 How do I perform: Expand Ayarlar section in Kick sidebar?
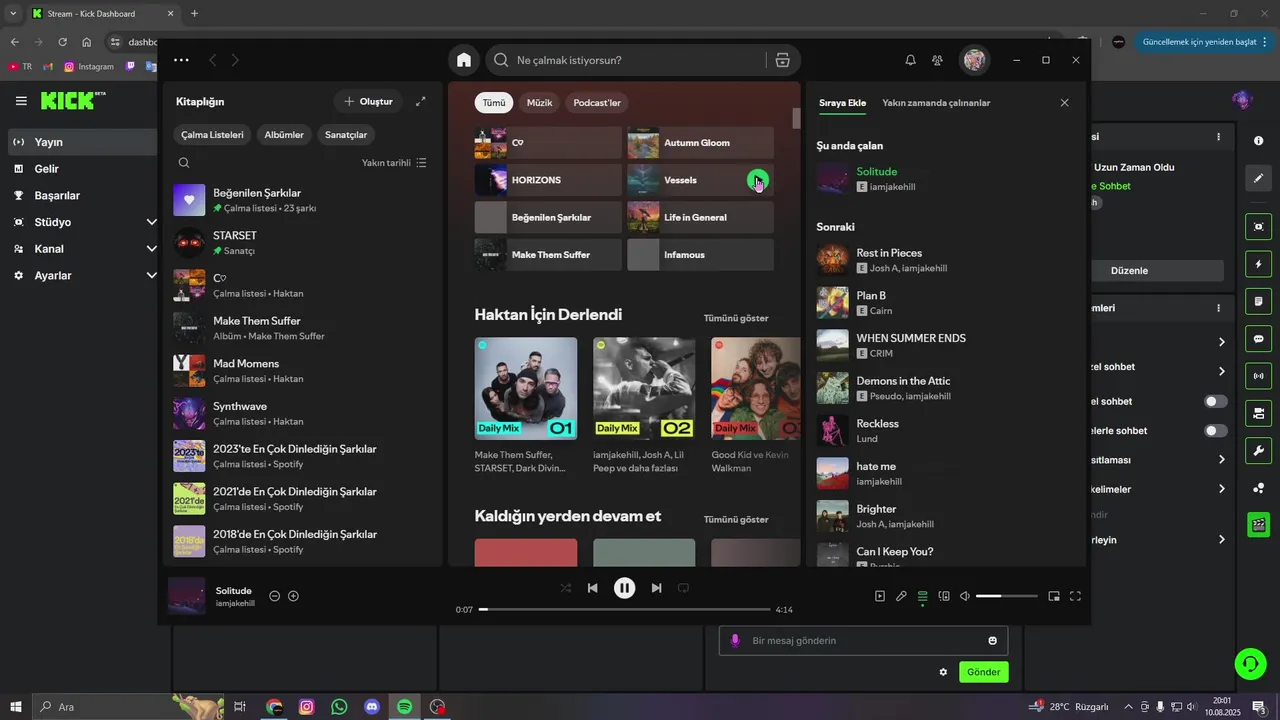[x=152, y=275]
